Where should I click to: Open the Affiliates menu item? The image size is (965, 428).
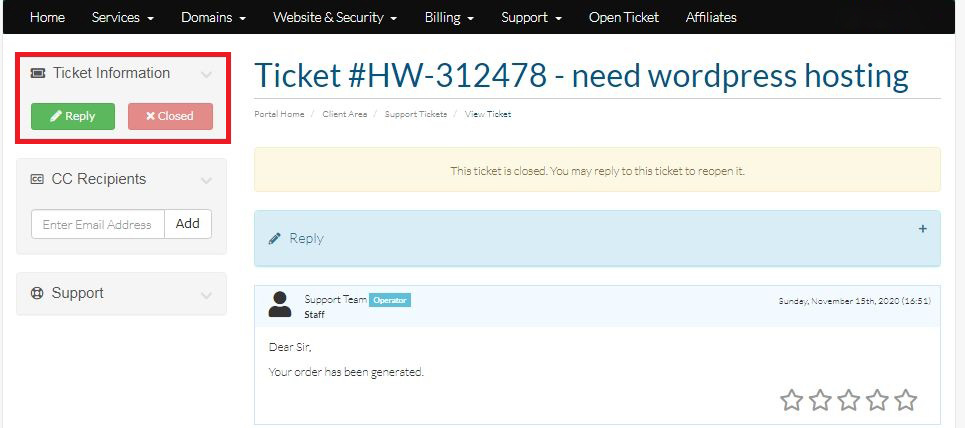pyautogui.click(x=711, y=17)
